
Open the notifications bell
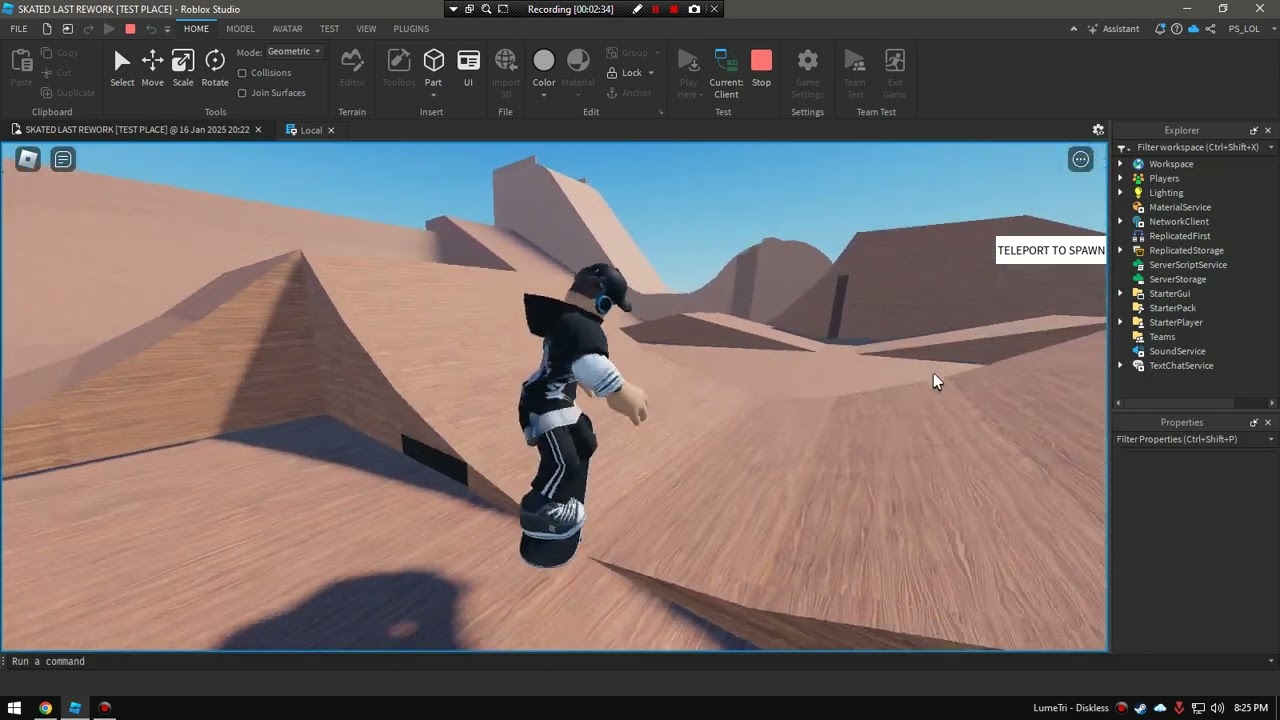point(1160,29)
